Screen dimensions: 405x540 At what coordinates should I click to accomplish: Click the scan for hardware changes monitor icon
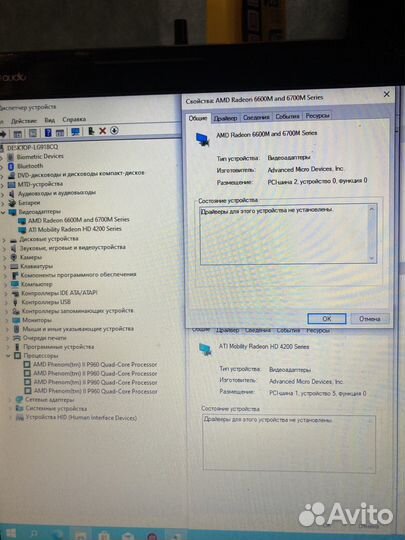pyautogui.click(x=75, y=132)
